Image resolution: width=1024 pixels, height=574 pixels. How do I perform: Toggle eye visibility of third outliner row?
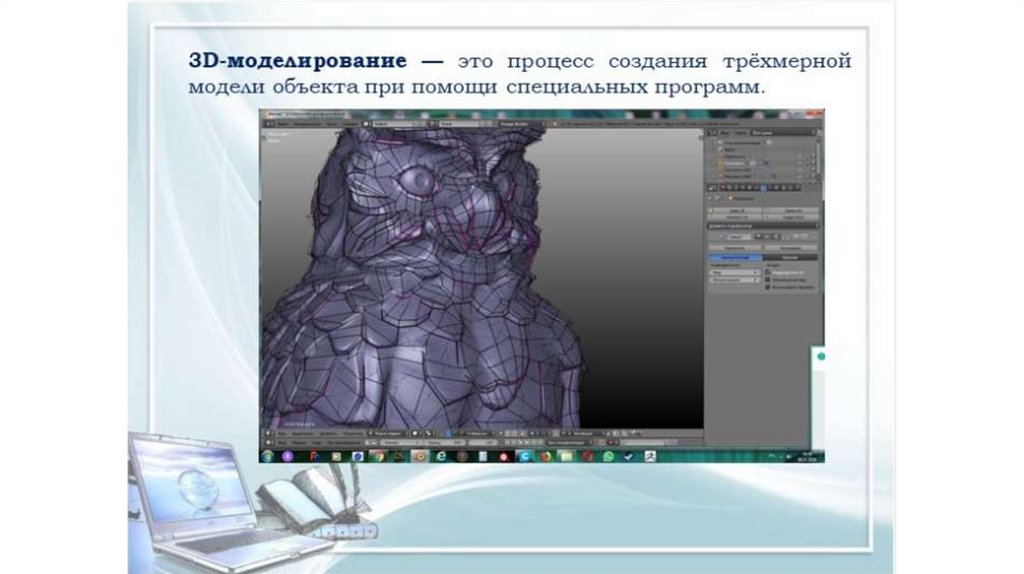tap(799, 157)
